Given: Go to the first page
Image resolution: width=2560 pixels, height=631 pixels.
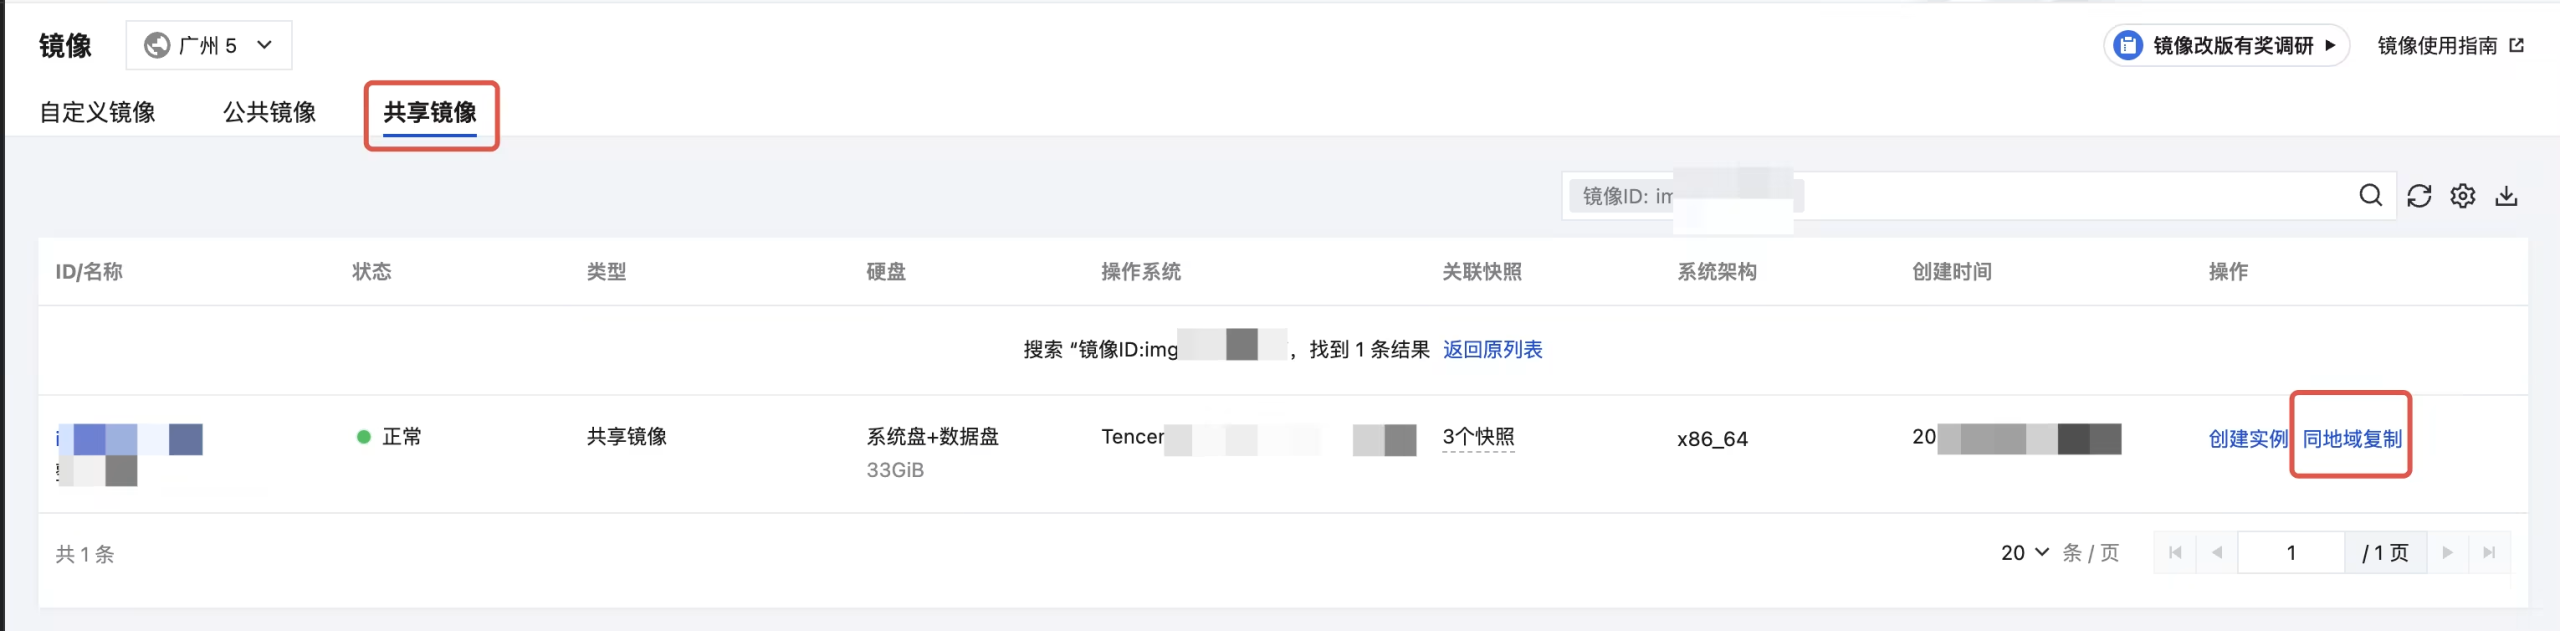Looking at the screenshot, I should pos(2175,553).
